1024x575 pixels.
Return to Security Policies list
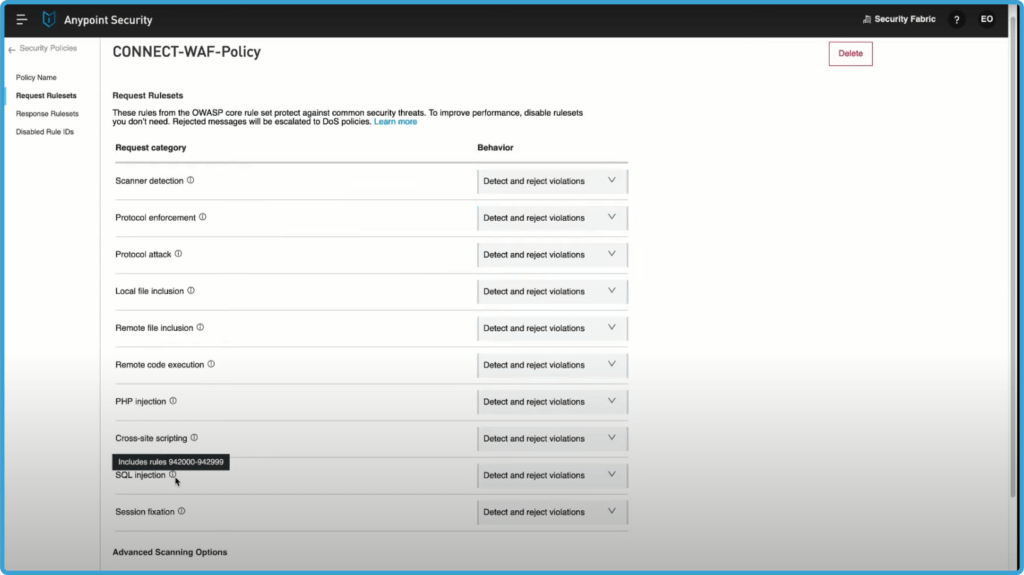[x=48, y=48]
